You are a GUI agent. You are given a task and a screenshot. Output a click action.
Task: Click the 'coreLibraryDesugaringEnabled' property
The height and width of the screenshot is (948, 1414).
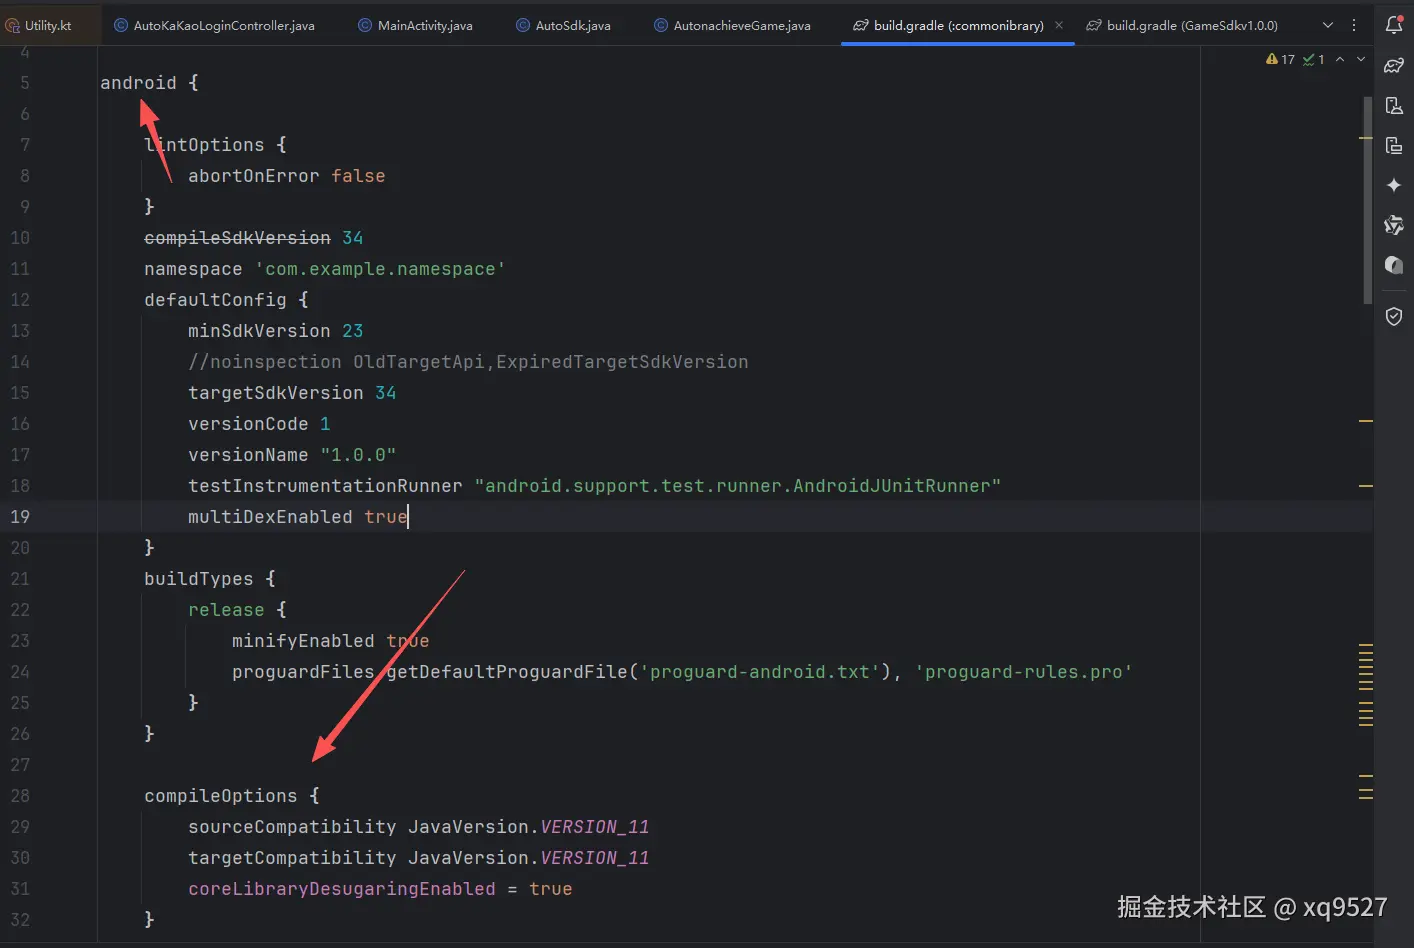(342, 889)
